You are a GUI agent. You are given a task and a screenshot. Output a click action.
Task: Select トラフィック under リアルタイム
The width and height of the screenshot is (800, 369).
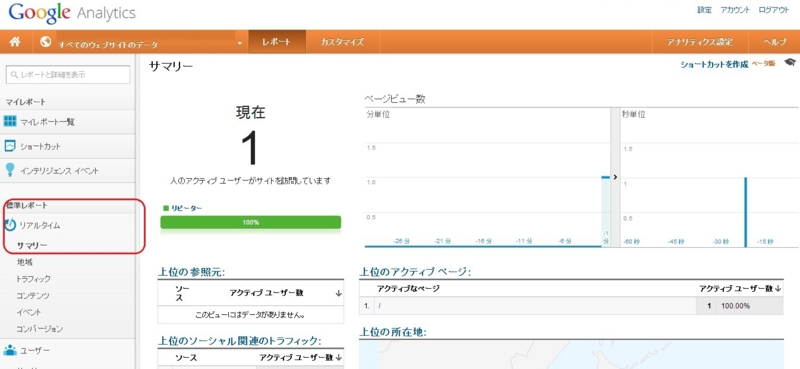[x=33, y=279]
